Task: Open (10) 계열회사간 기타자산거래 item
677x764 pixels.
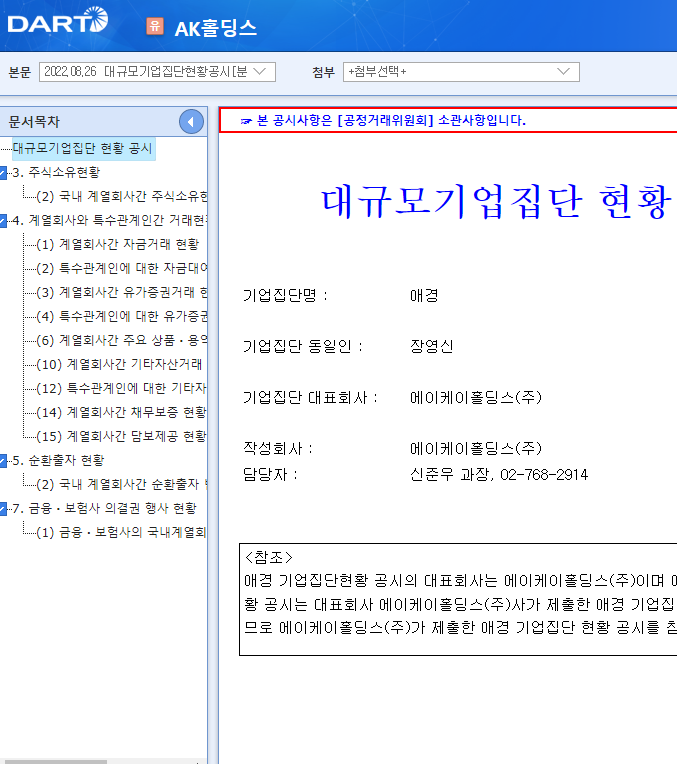Action: [x=119, y=364]
